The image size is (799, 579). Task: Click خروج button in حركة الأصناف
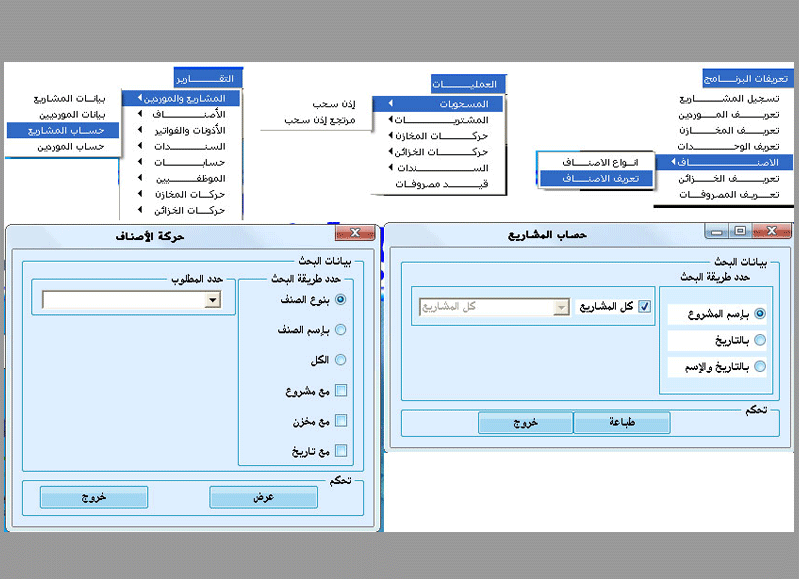[94, 497]
